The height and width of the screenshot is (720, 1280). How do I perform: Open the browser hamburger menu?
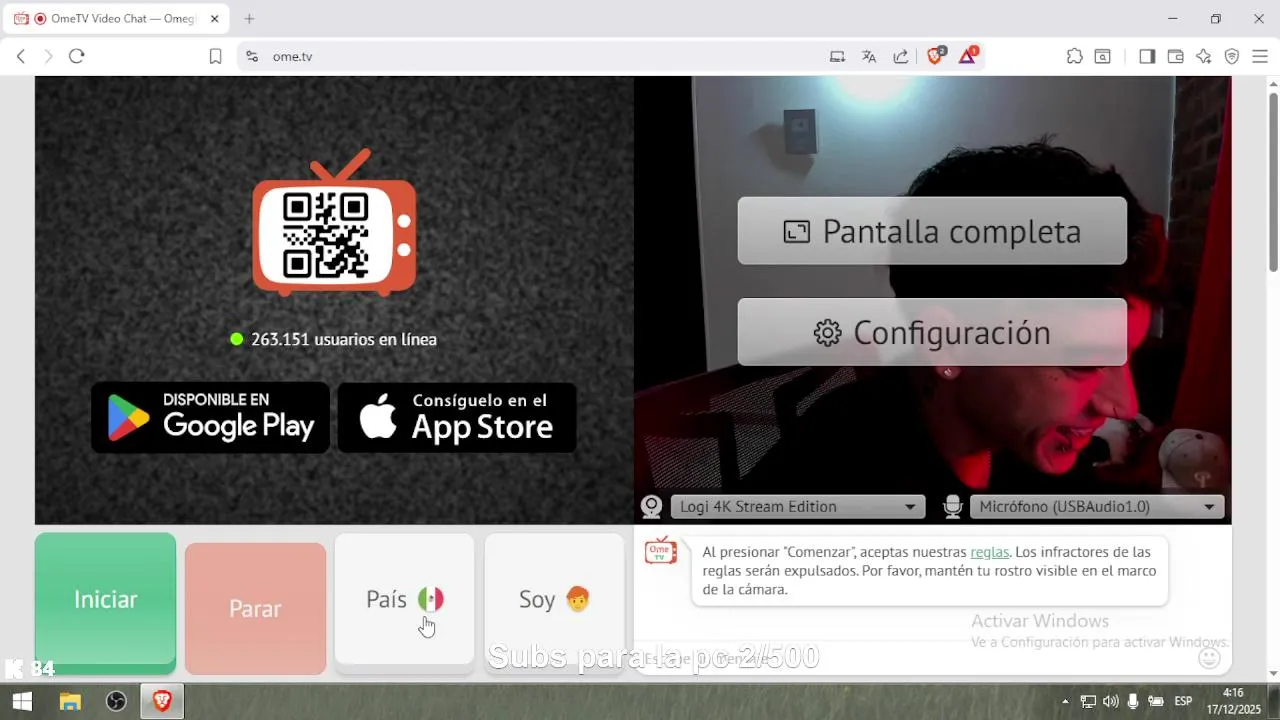tap(1260, 57)
